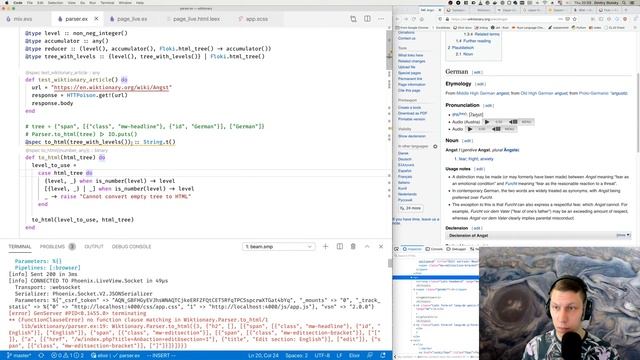Viewport: 640px width, 360px height.
Task: Change encoding via UTF-8 status entry
Action: 322,356
